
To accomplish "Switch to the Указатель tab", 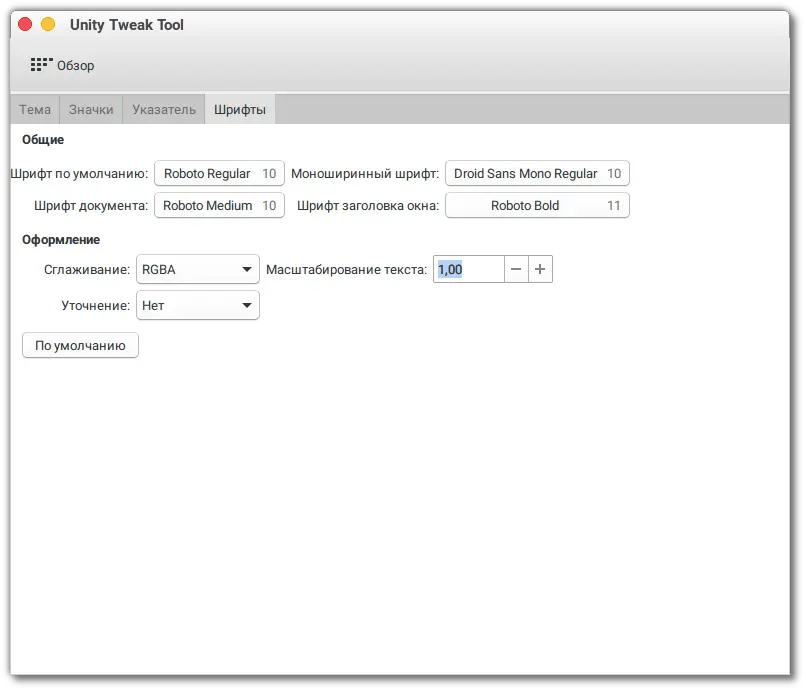I will click(164, 110).
